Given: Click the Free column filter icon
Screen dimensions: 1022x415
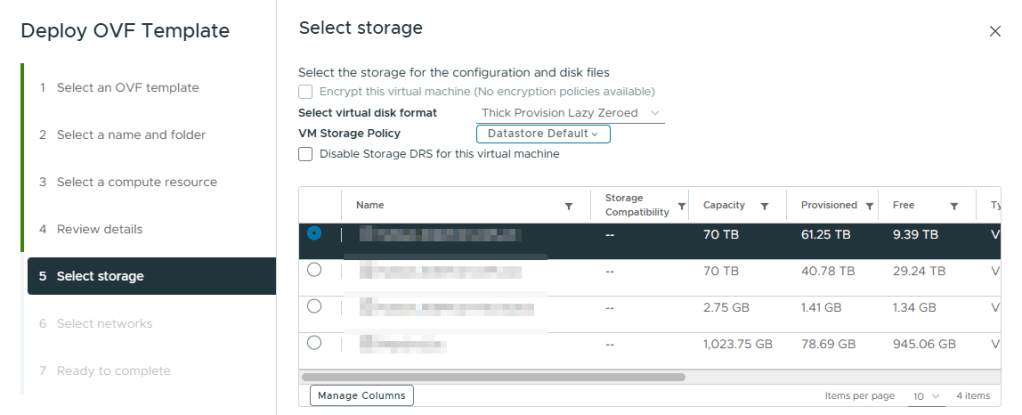Looking at the screenshot, I should tap(954, 206).
